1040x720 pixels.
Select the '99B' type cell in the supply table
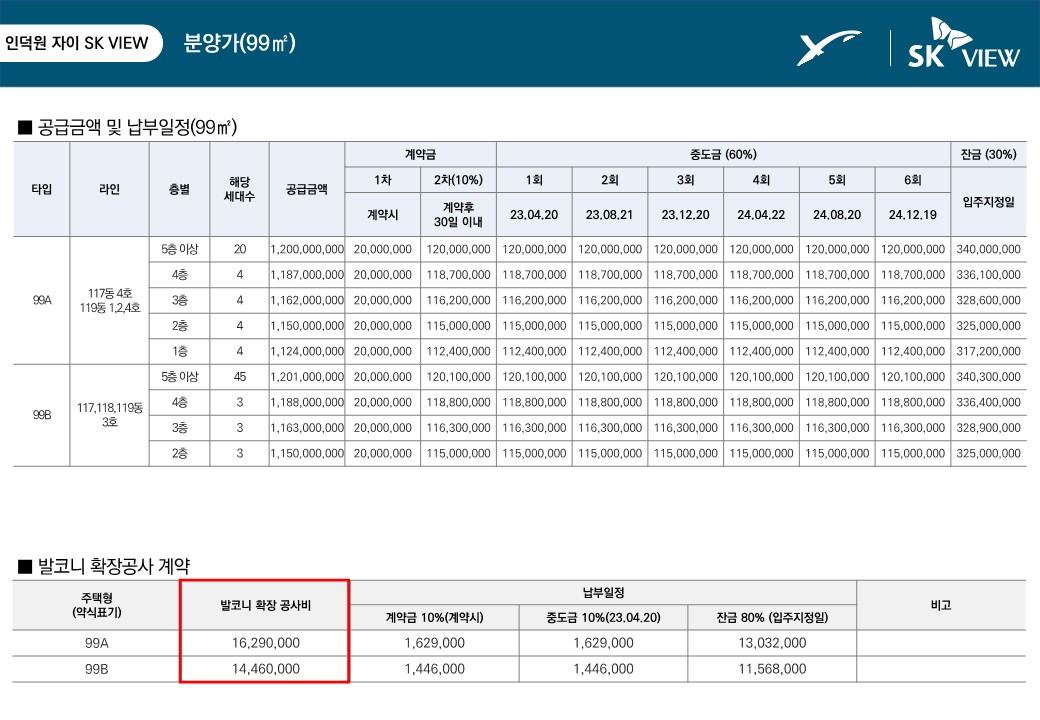[x=42, y=415]
